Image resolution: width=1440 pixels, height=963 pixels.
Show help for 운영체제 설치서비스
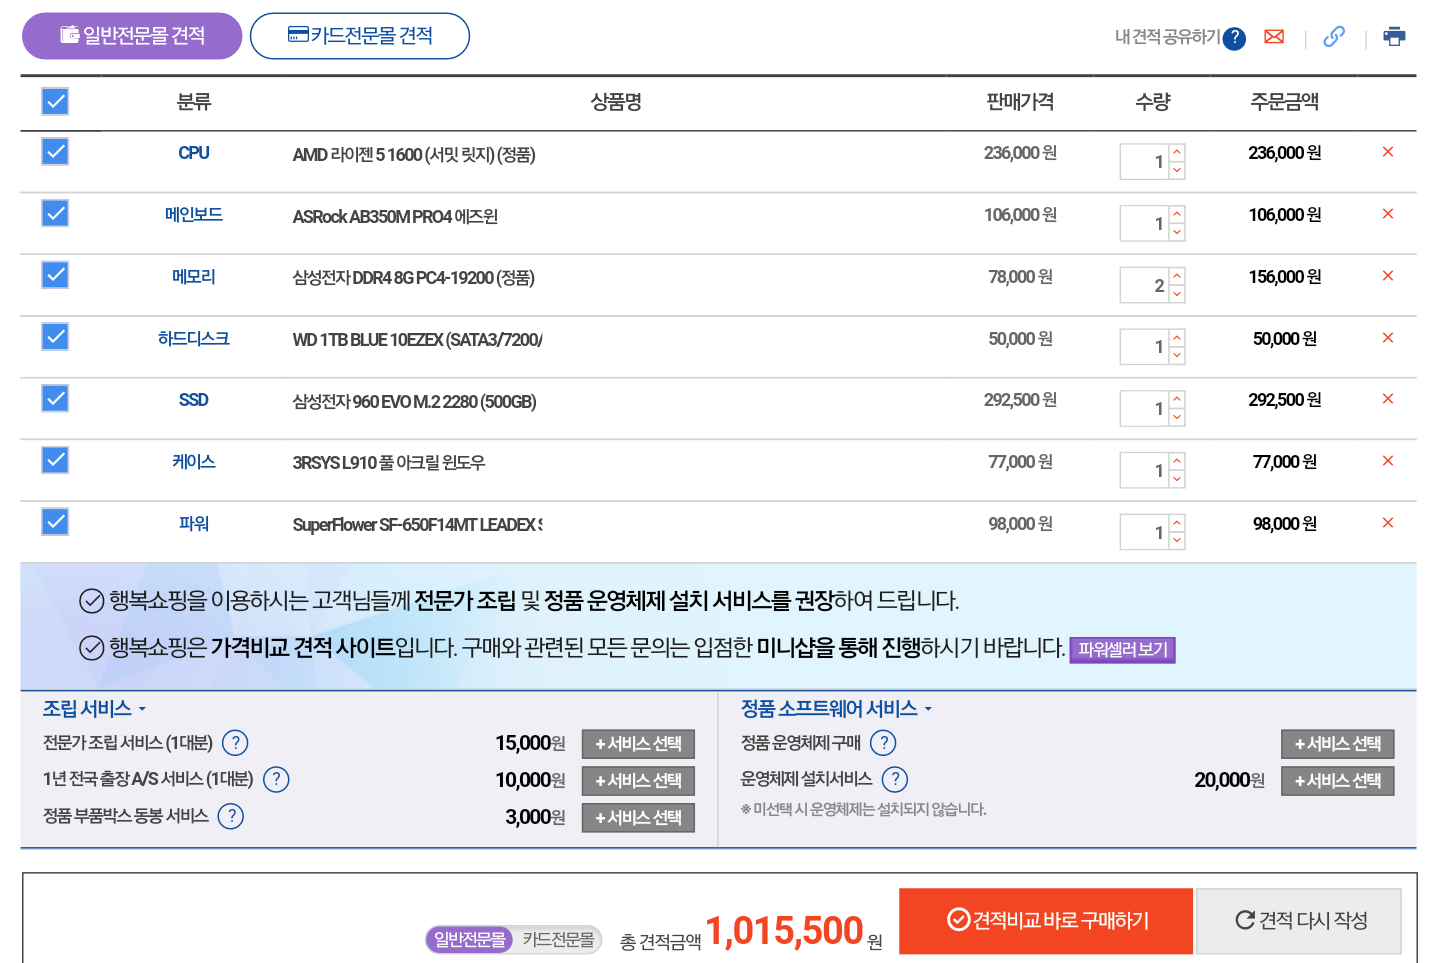click(895, 780)
